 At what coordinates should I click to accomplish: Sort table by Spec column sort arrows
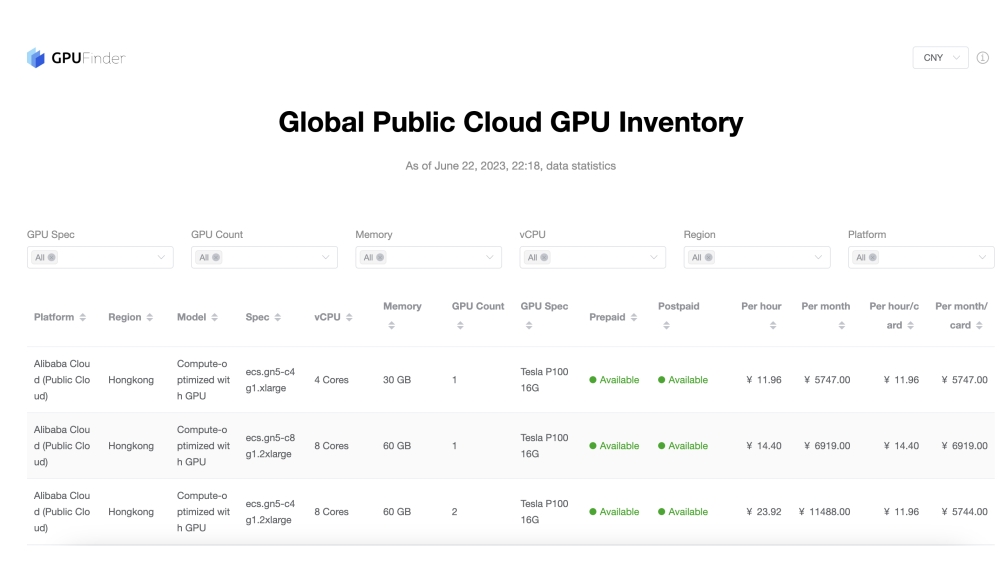(277, 318)
